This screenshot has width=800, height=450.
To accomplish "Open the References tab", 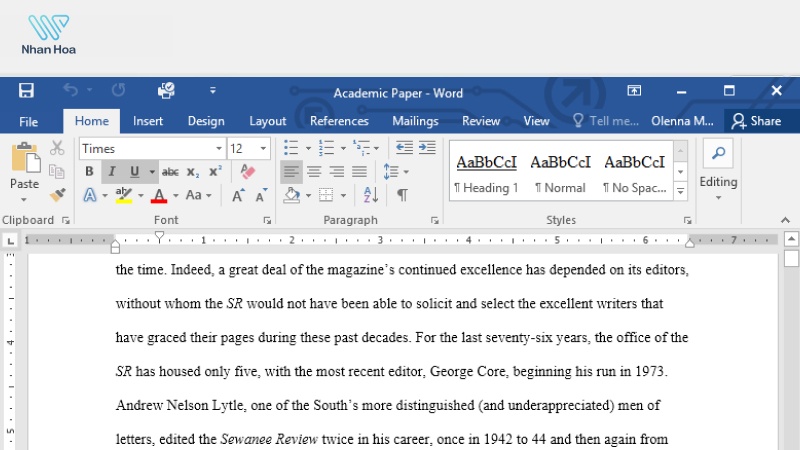I will 339,121.
